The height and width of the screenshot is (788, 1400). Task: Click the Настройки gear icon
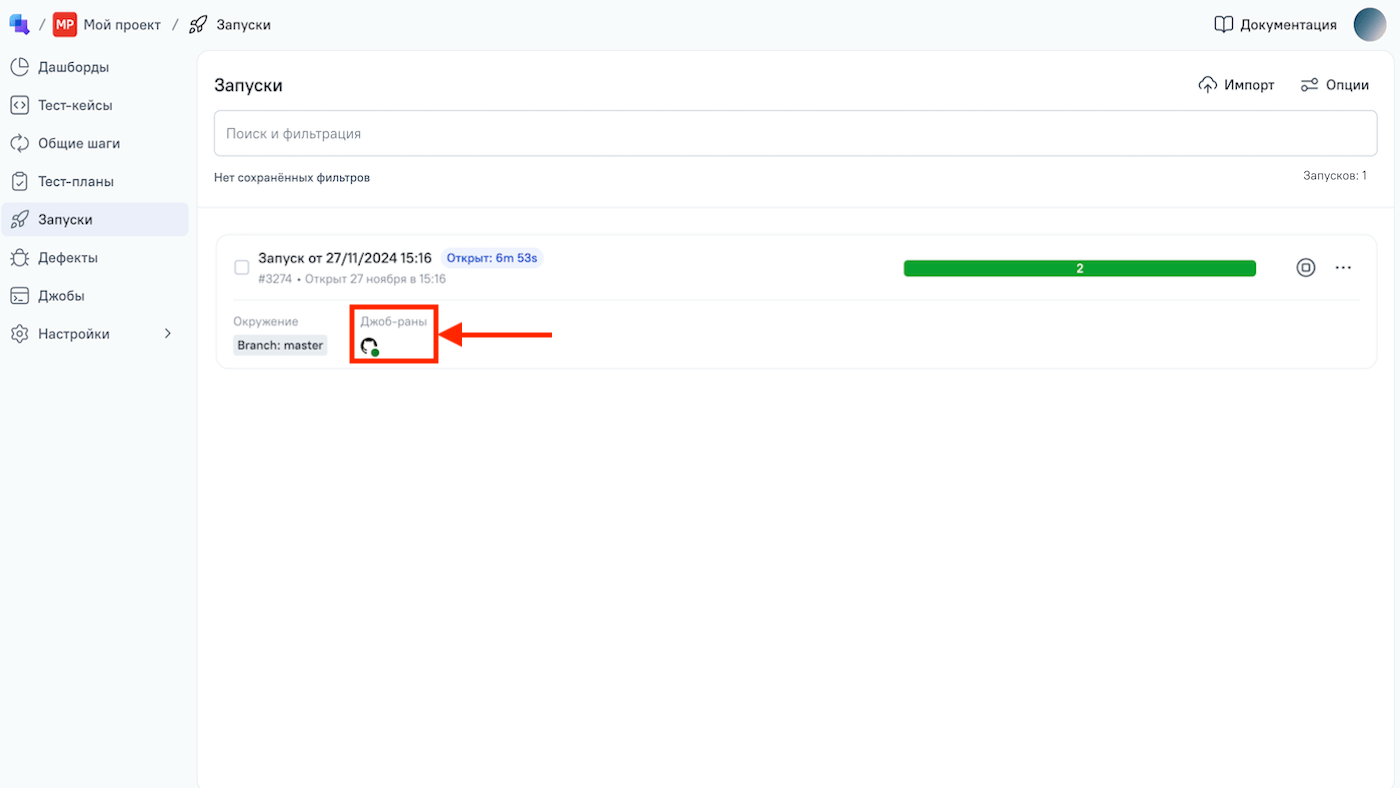point(19,334)
